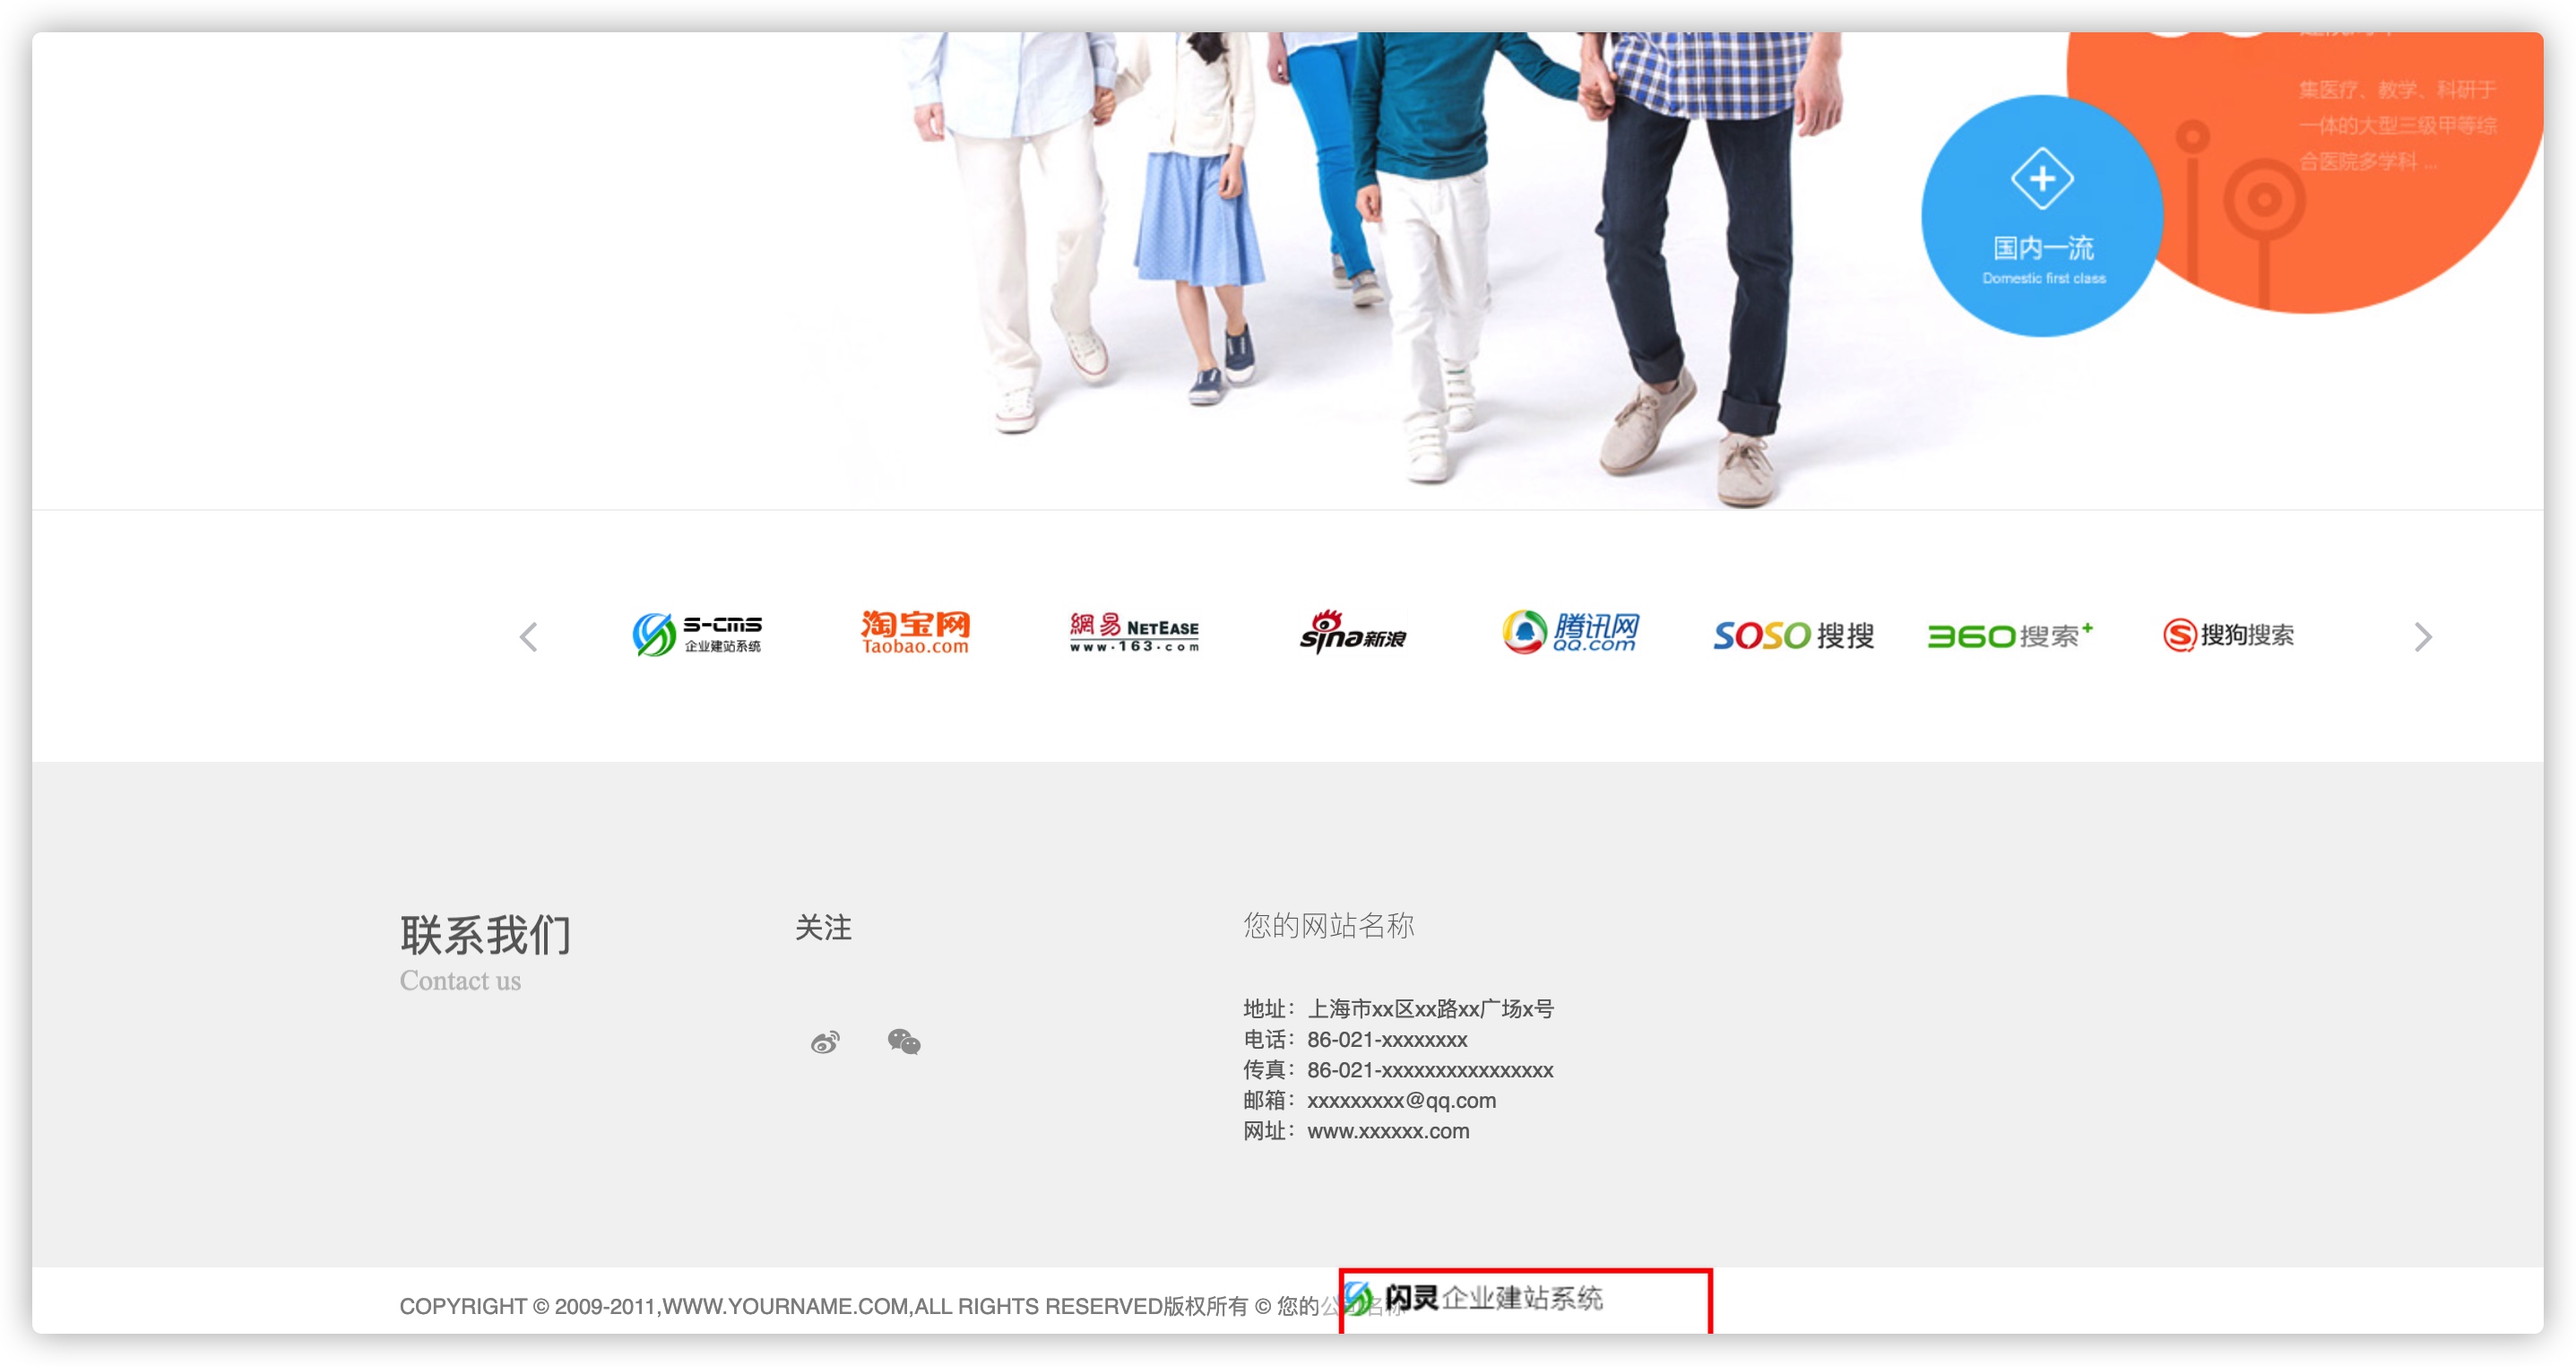Advance partner logos with right chevron
Viewport: 2576px width, 1366px height.
(x=2422, y=637)
